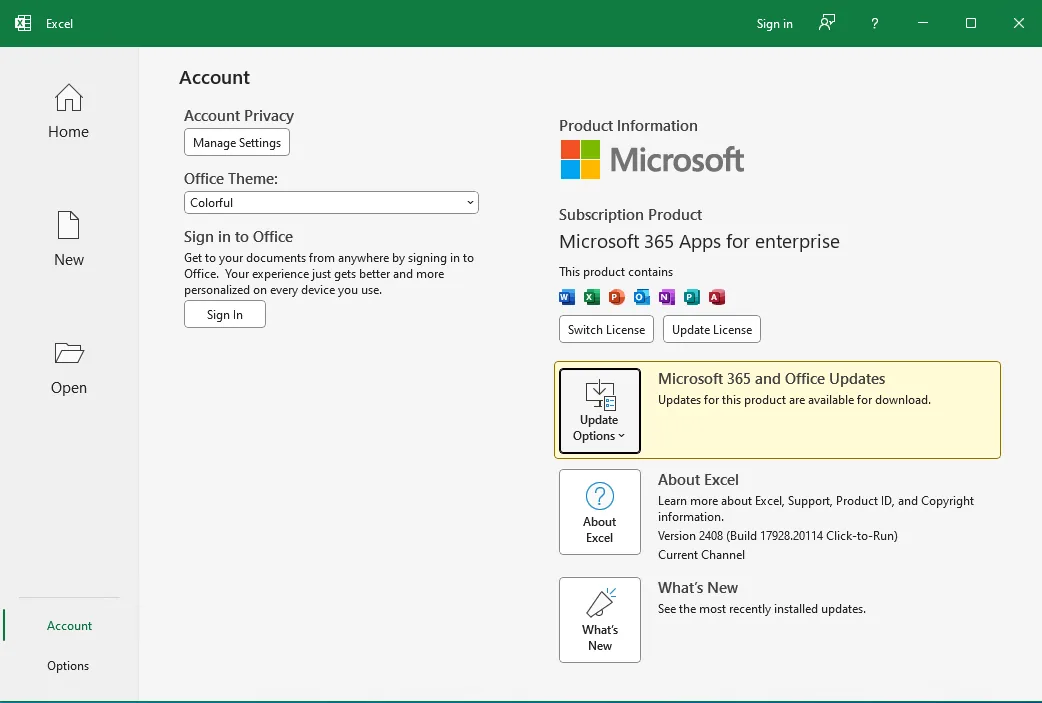1042x703 pixels.
Task: Open the Home page from the sidebar
Action: pyautogui.click(x=68, y=112)
